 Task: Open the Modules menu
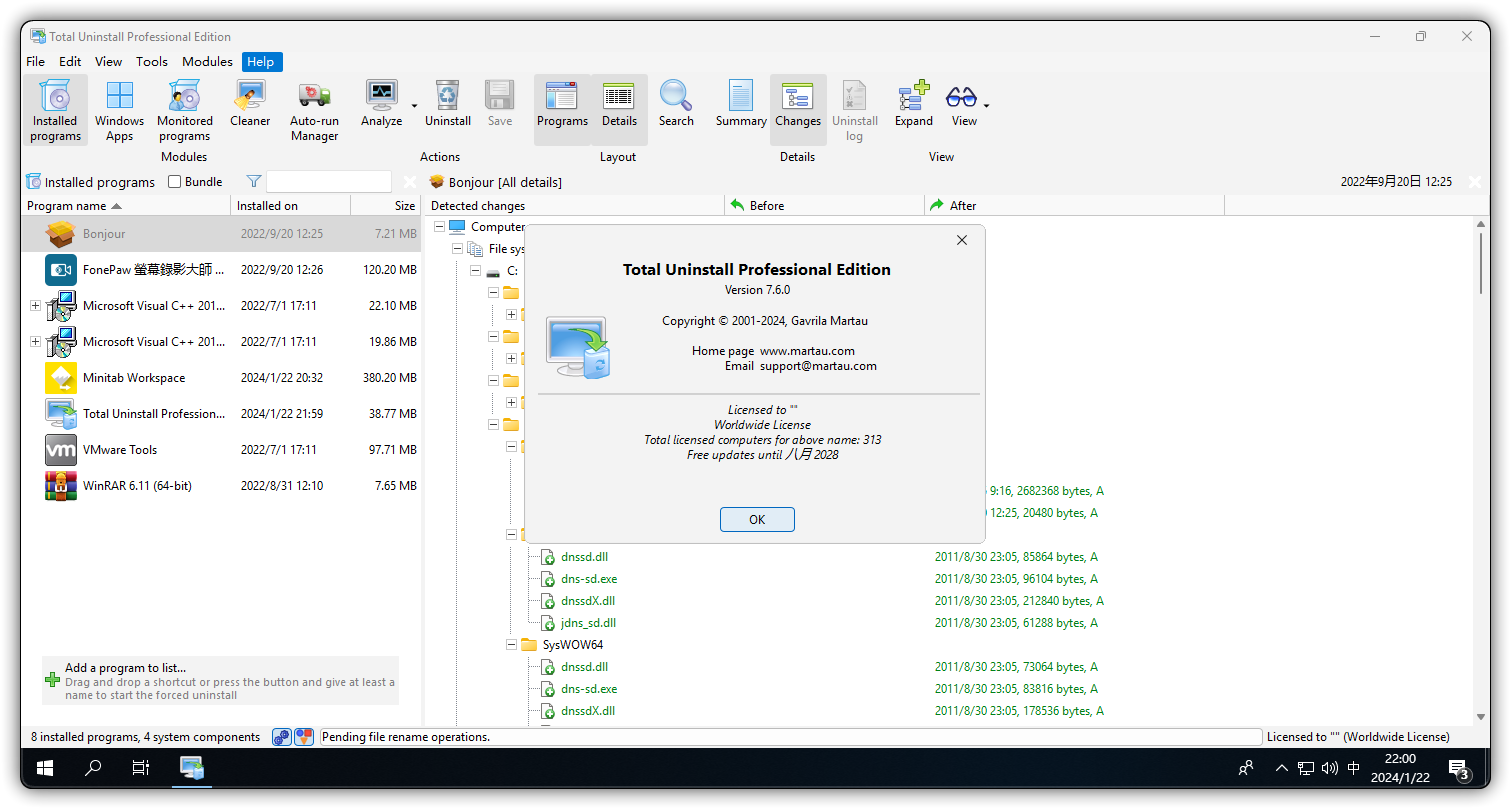pyautogui.click(x=207, y=61)
